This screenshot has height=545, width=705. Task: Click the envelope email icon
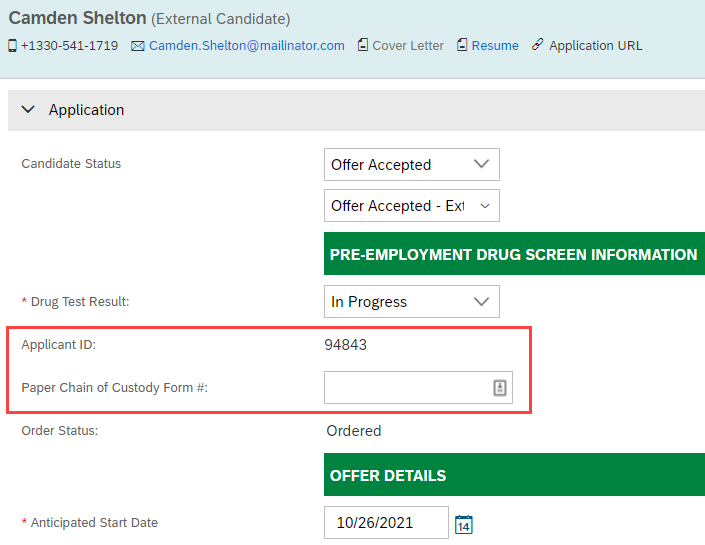pos(138,46)
